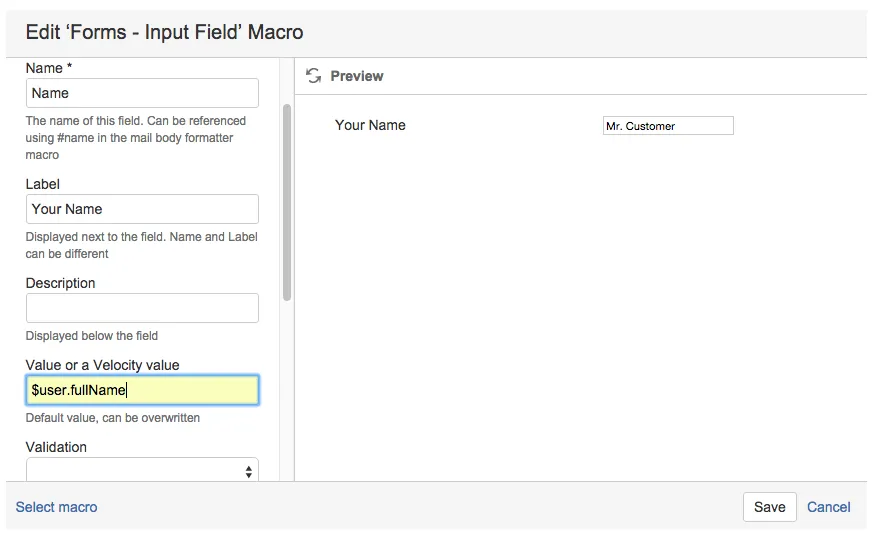Click the Velocity value field with $user.fullName
Screen dimensions: 876x537
[x=142, y=390]
